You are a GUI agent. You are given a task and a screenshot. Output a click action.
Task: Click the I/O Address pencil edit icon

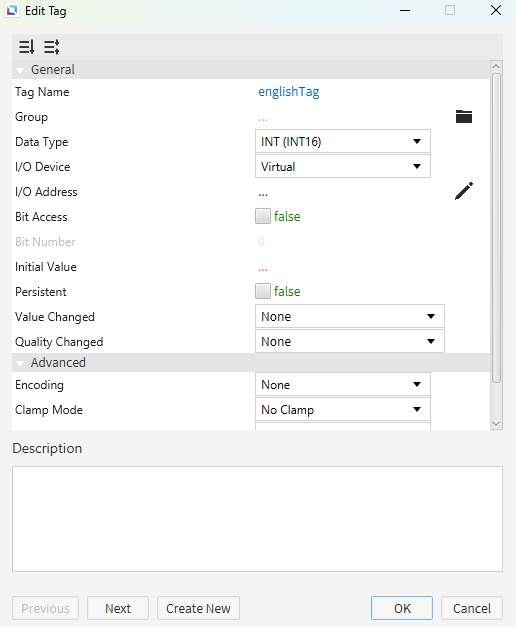point(464,191)
